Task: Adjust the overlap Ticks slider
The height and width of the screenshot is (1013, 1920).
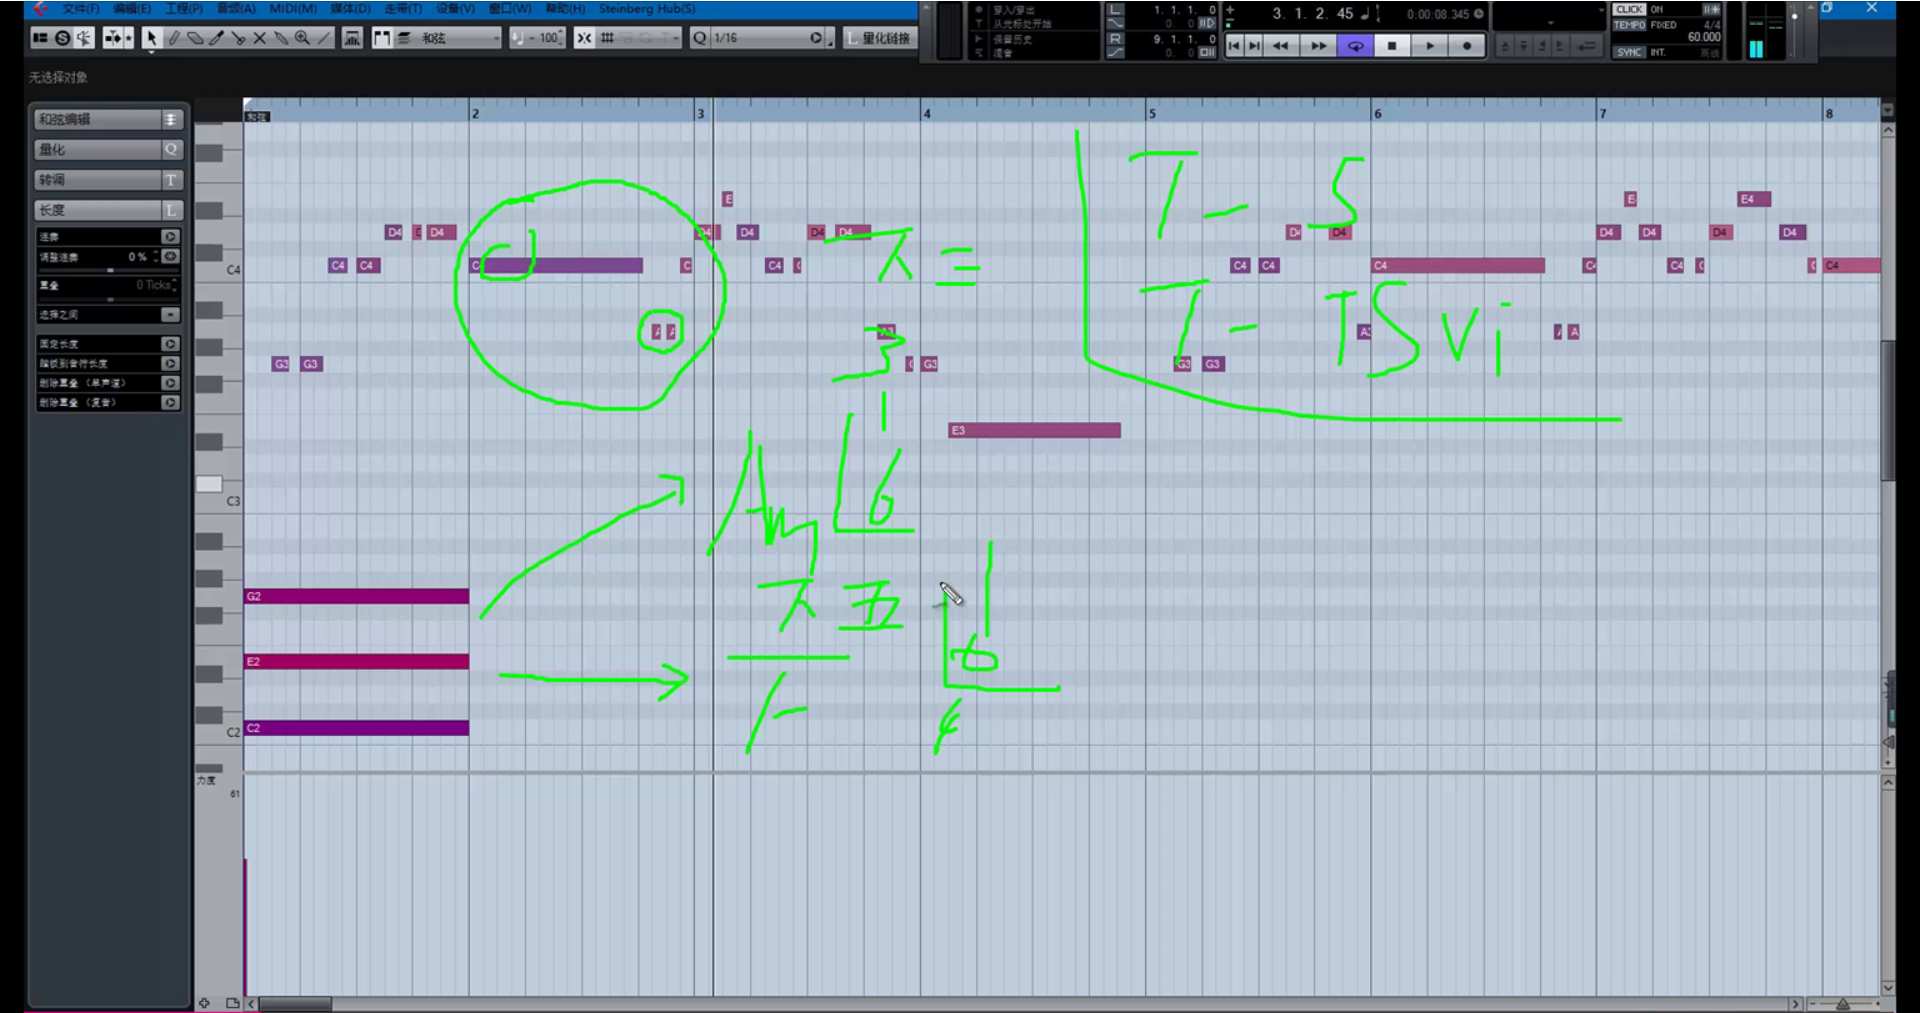Action: tap(110, 299)
